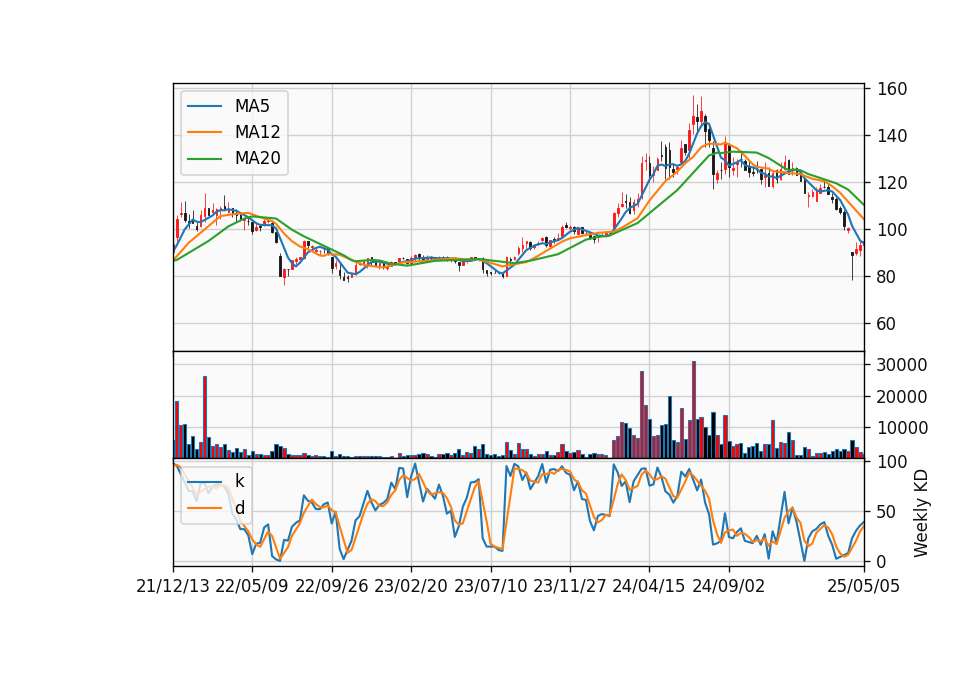Click the green MA20 legend line sample
This screenshot has height=690, width=960.
click(x=204, y=159)
